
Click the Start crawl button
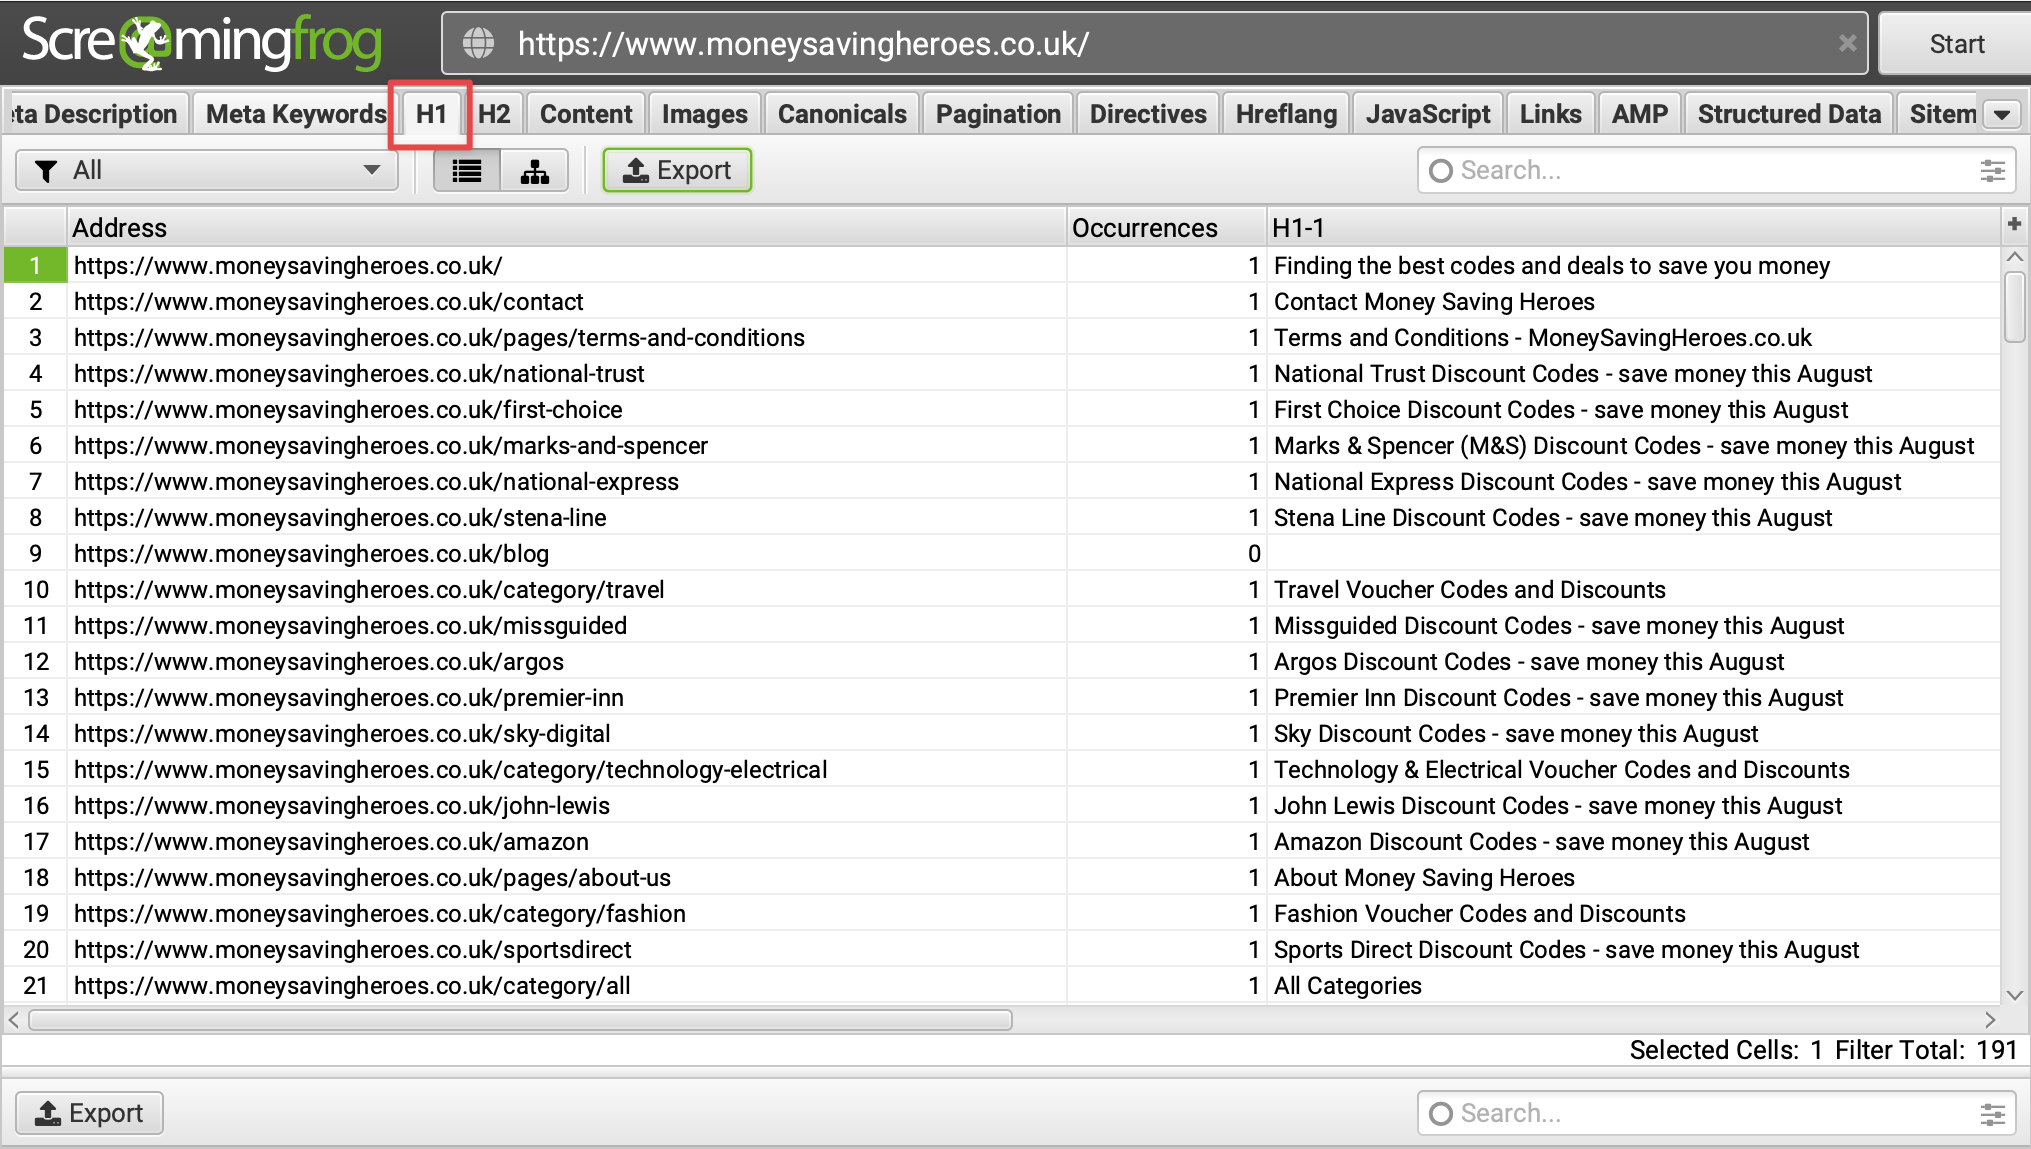pos(1955,42)
